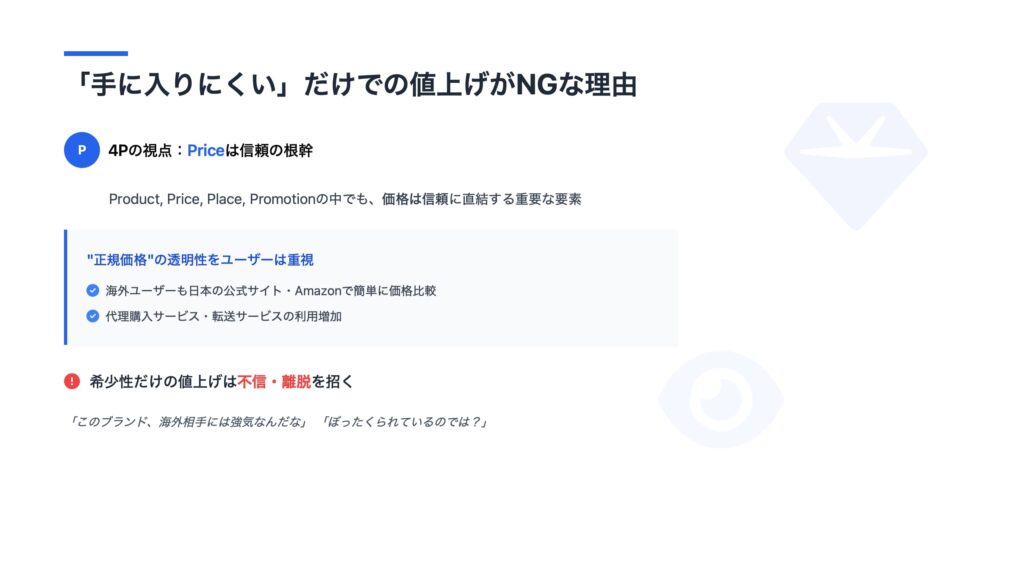Click the blue circular P icon
Screen dimensions: 1024x576
point(82,150)
